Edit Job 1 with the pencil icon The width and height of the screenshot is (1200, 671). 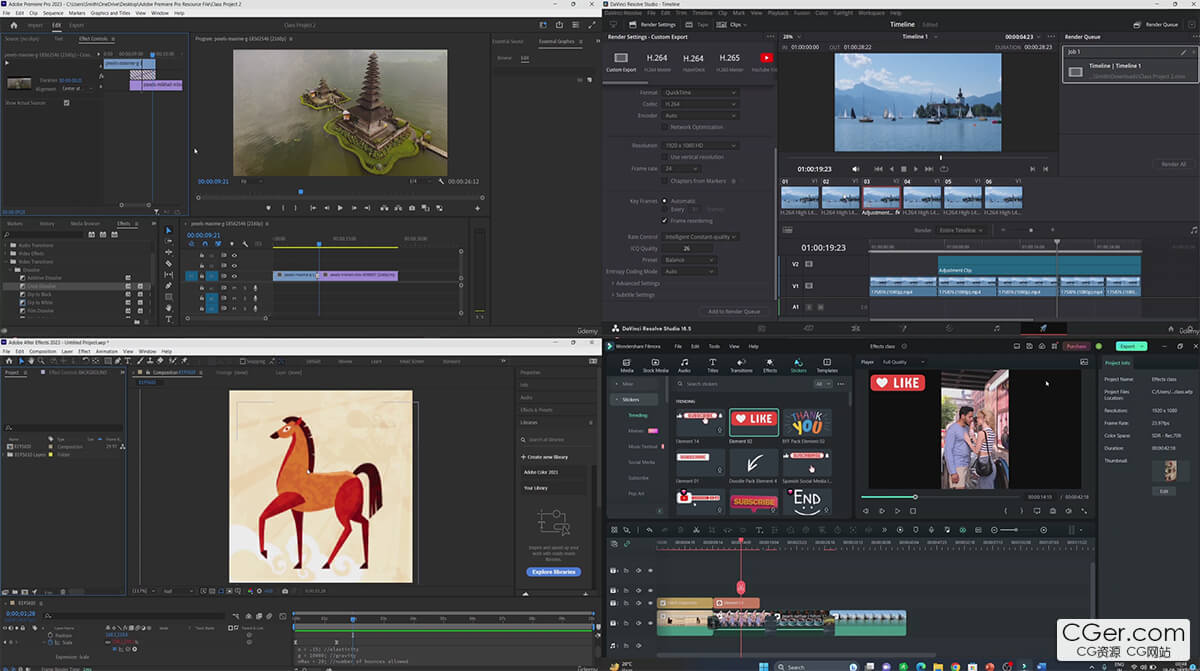(x=1183, y=52)
